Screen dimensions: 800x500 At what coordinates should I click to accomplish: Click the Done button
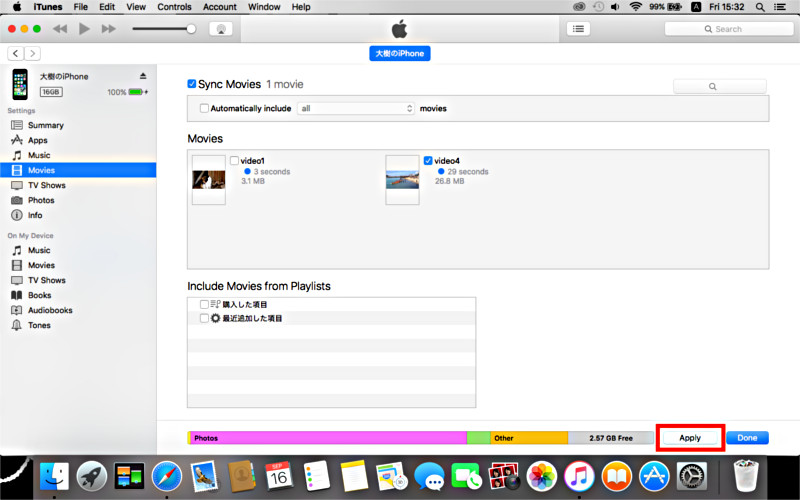coord(747,438)
